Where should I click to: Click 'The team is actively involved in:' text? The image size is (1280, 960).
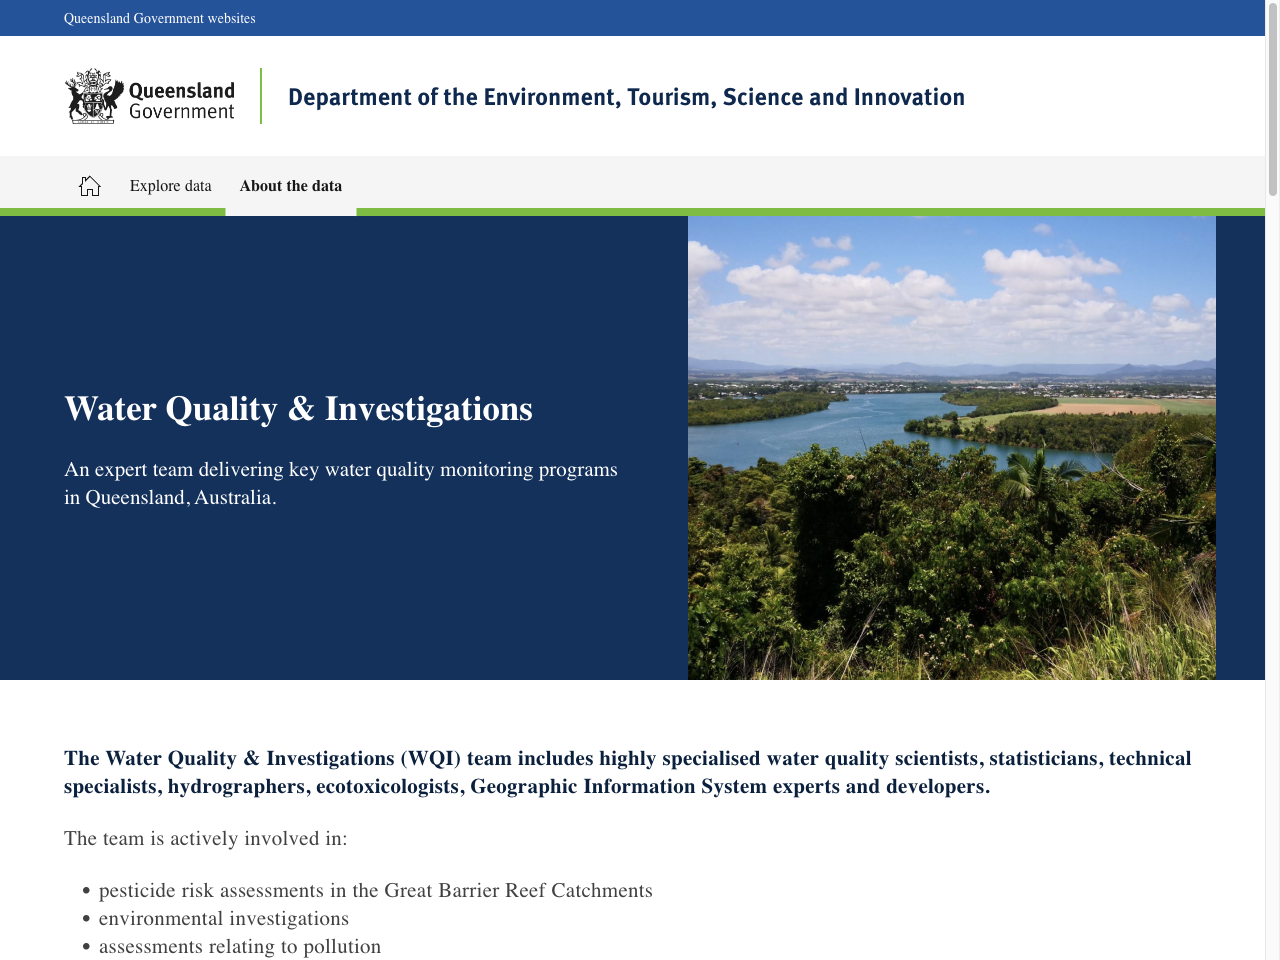206,838
